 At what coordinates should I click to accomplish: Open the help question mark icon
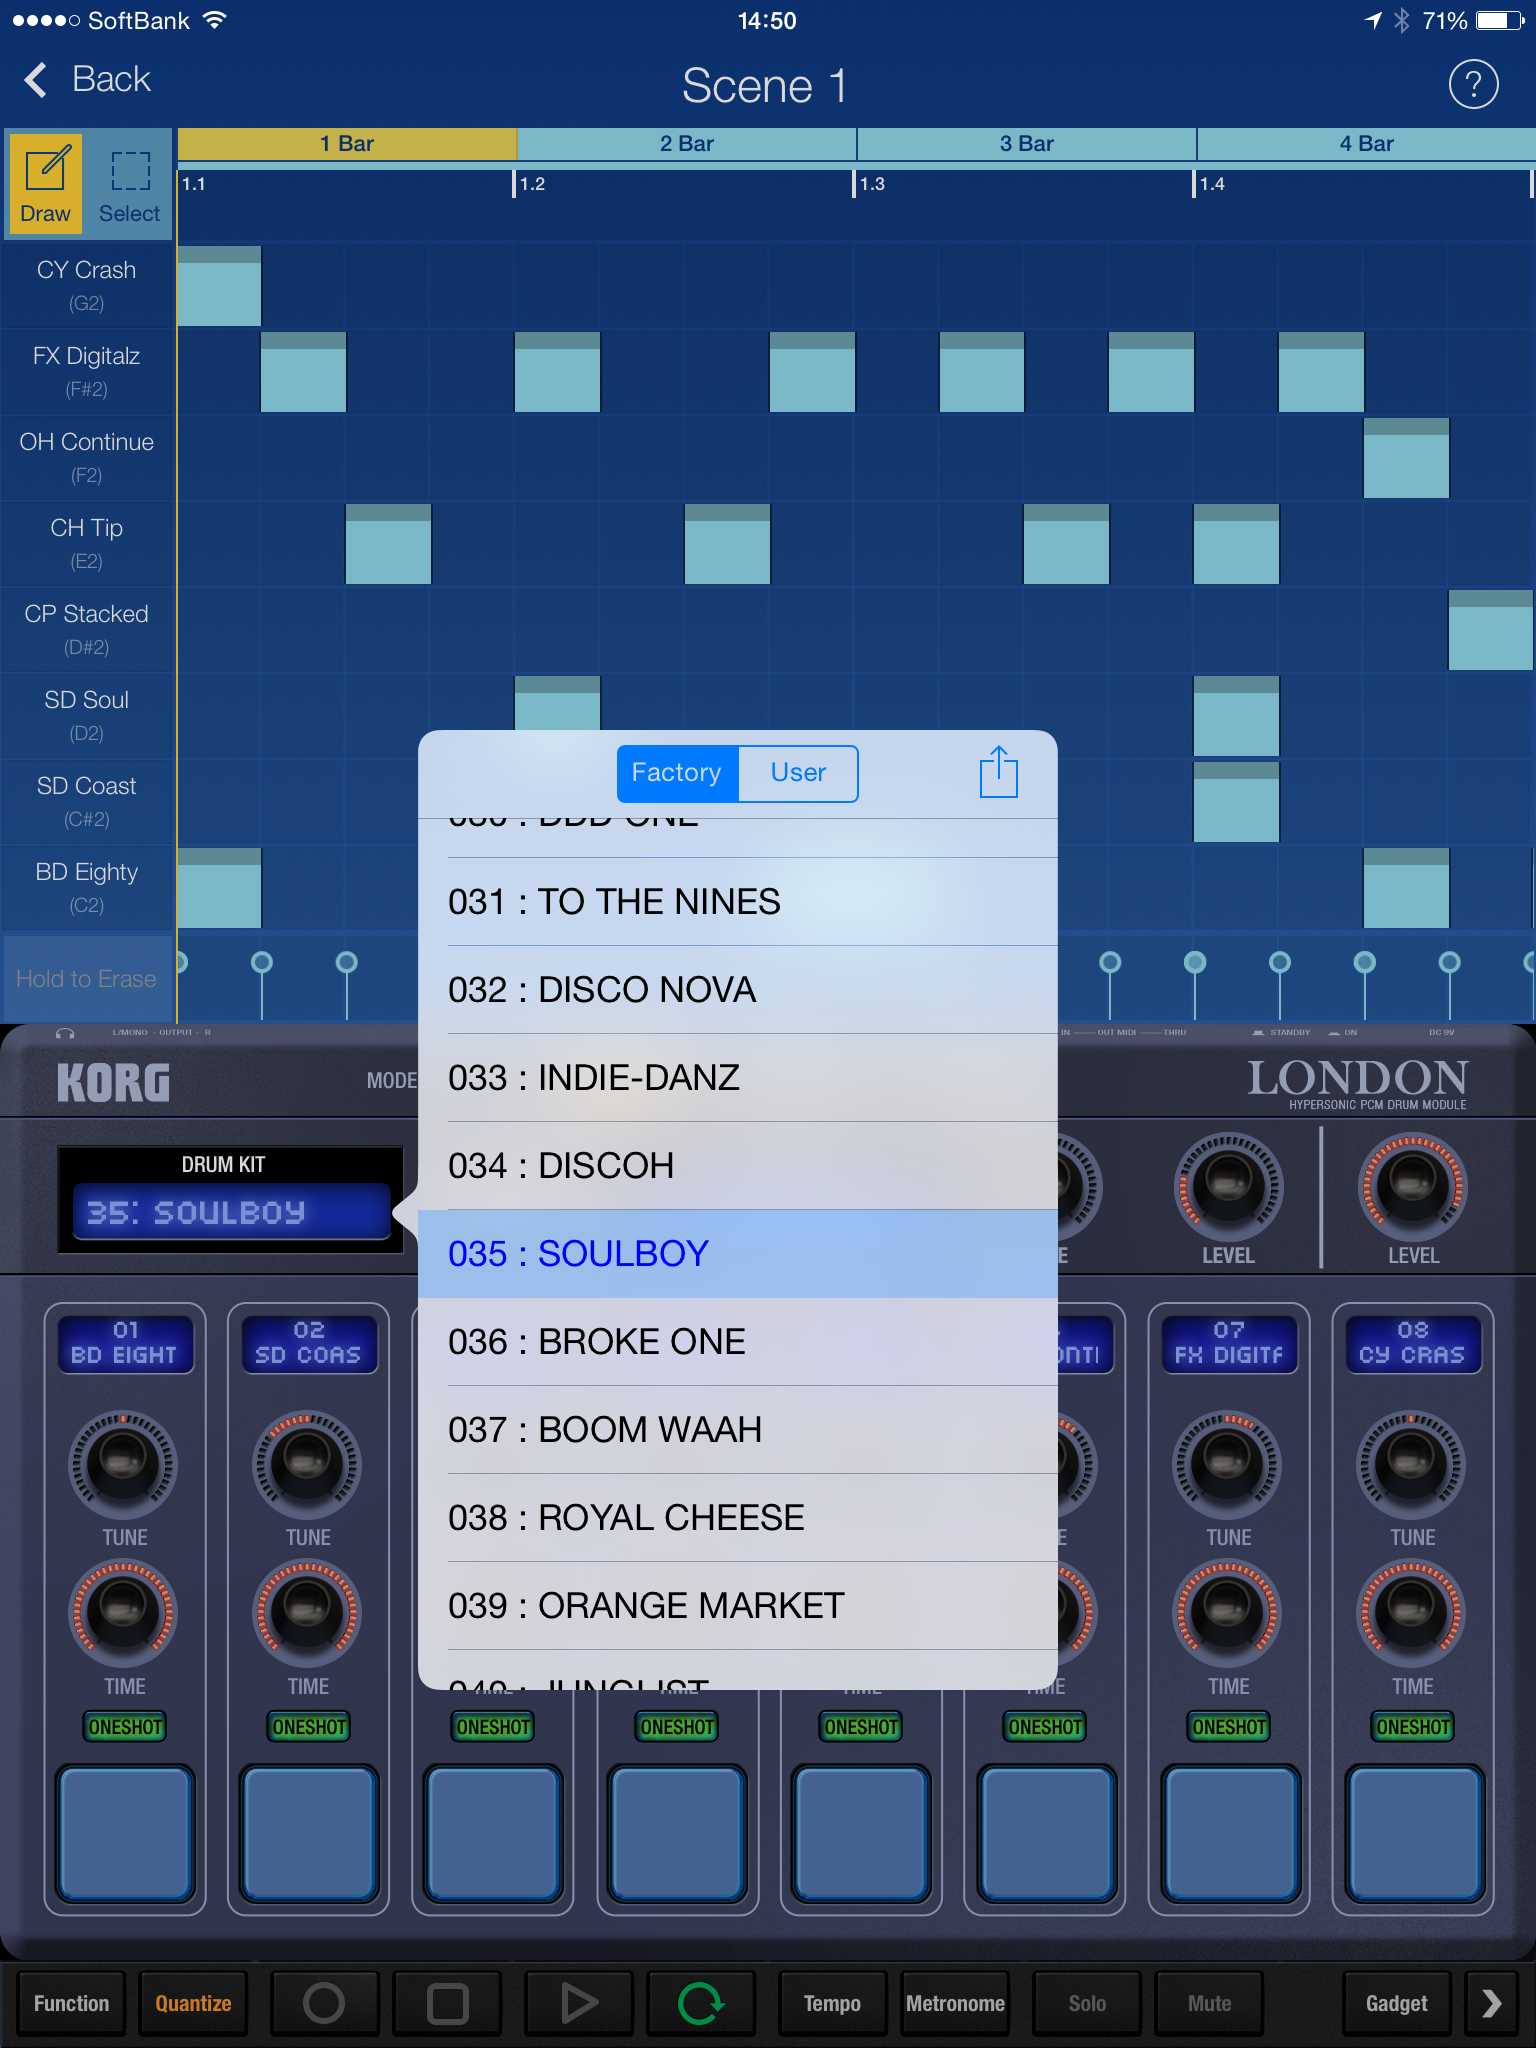1473,84
